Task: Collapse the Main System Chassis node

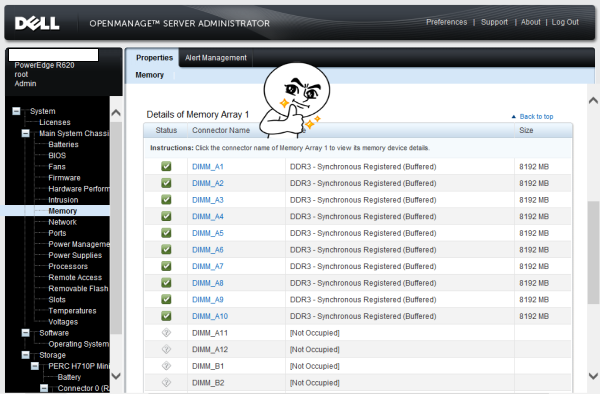Action: pos(25,133)
